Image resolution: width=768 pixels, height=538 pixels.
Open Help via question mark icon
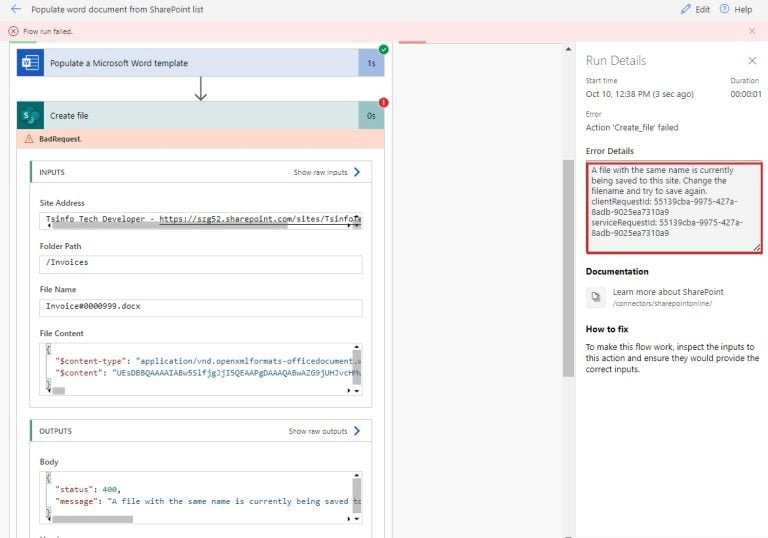pyautogui.click(x=724, y=9)
